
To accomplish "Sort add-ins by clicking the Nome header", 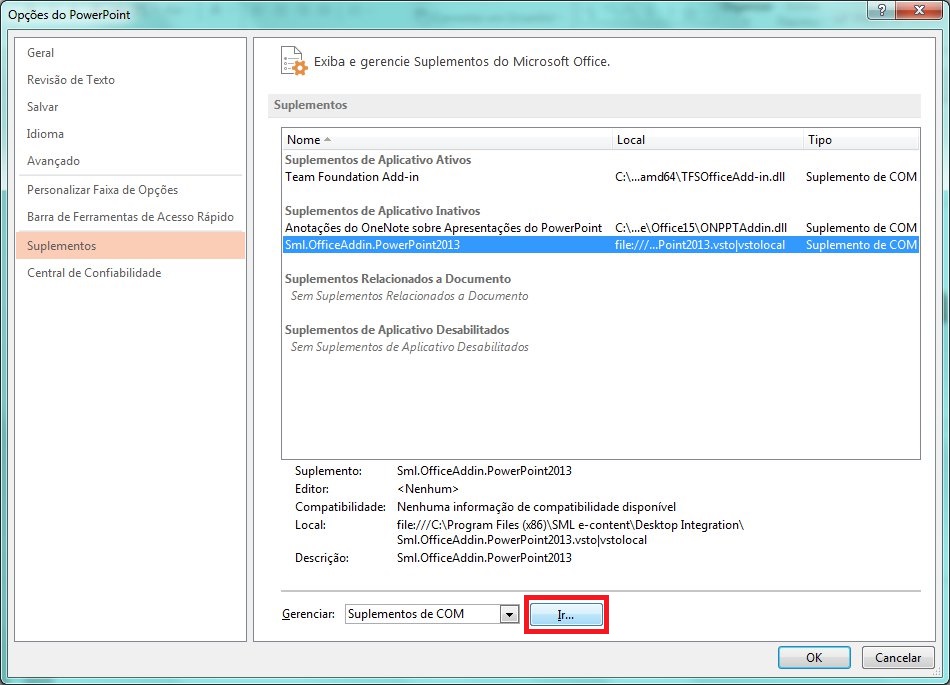I will (305, 139).
